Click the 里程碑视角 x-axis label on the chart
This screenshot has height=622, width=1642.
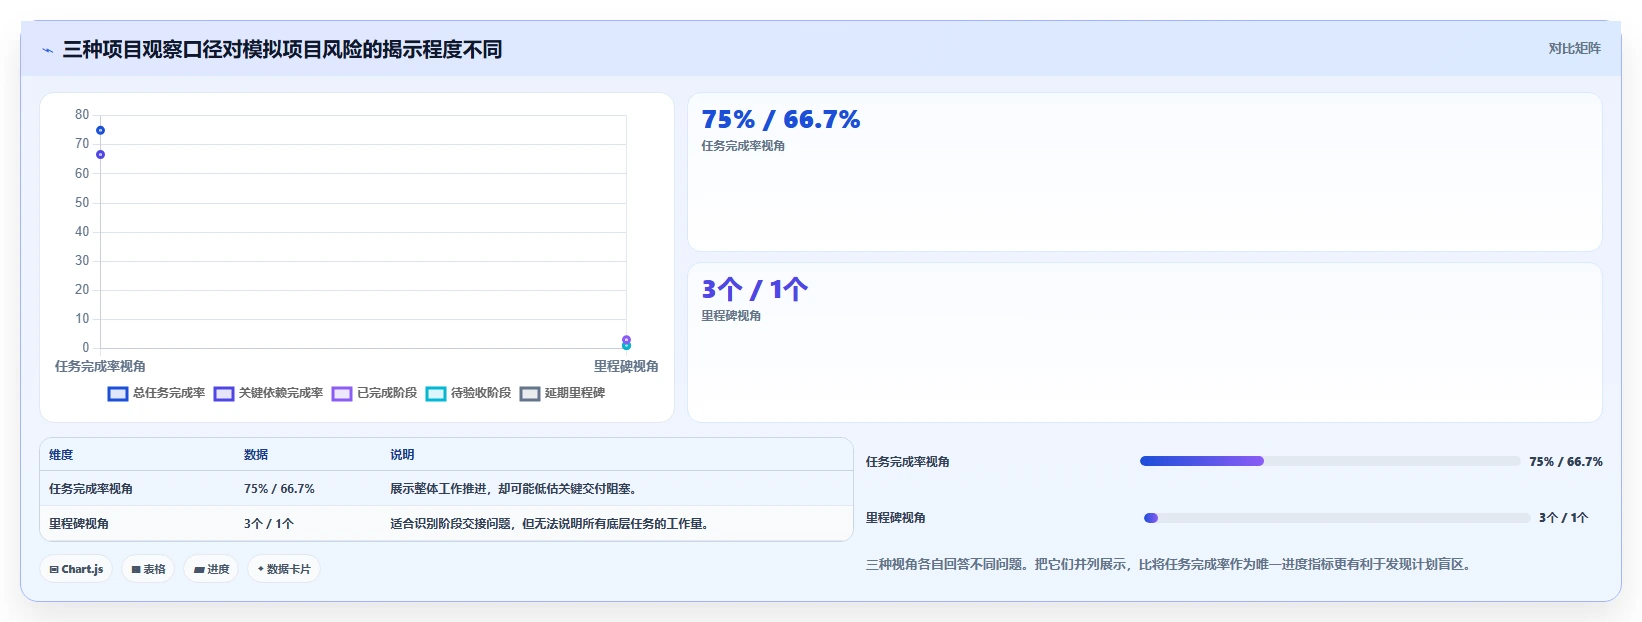click(626, 366)
